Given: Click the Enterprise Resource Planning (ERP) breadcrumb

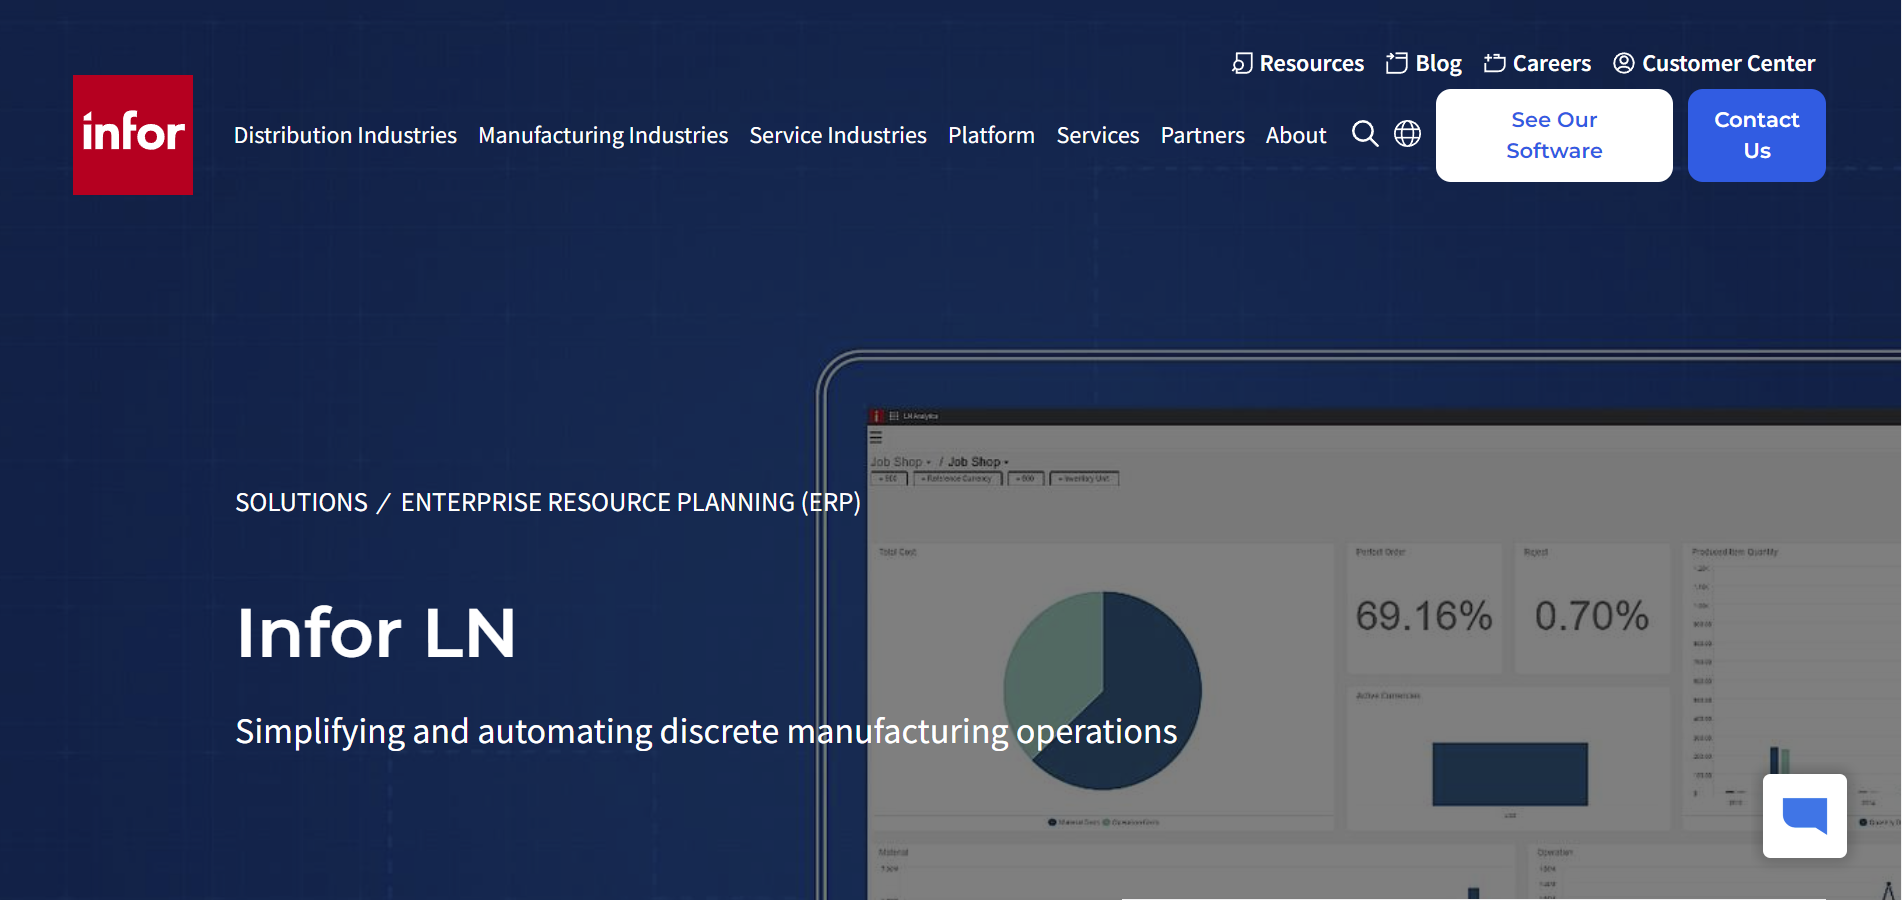Looking at the screenshot, I should (x=631, y=502).
